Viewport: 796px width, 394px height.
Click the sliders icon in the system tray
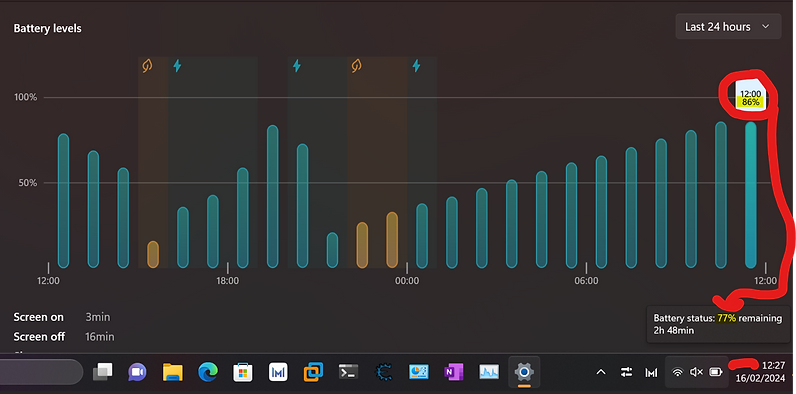point(626,373)
